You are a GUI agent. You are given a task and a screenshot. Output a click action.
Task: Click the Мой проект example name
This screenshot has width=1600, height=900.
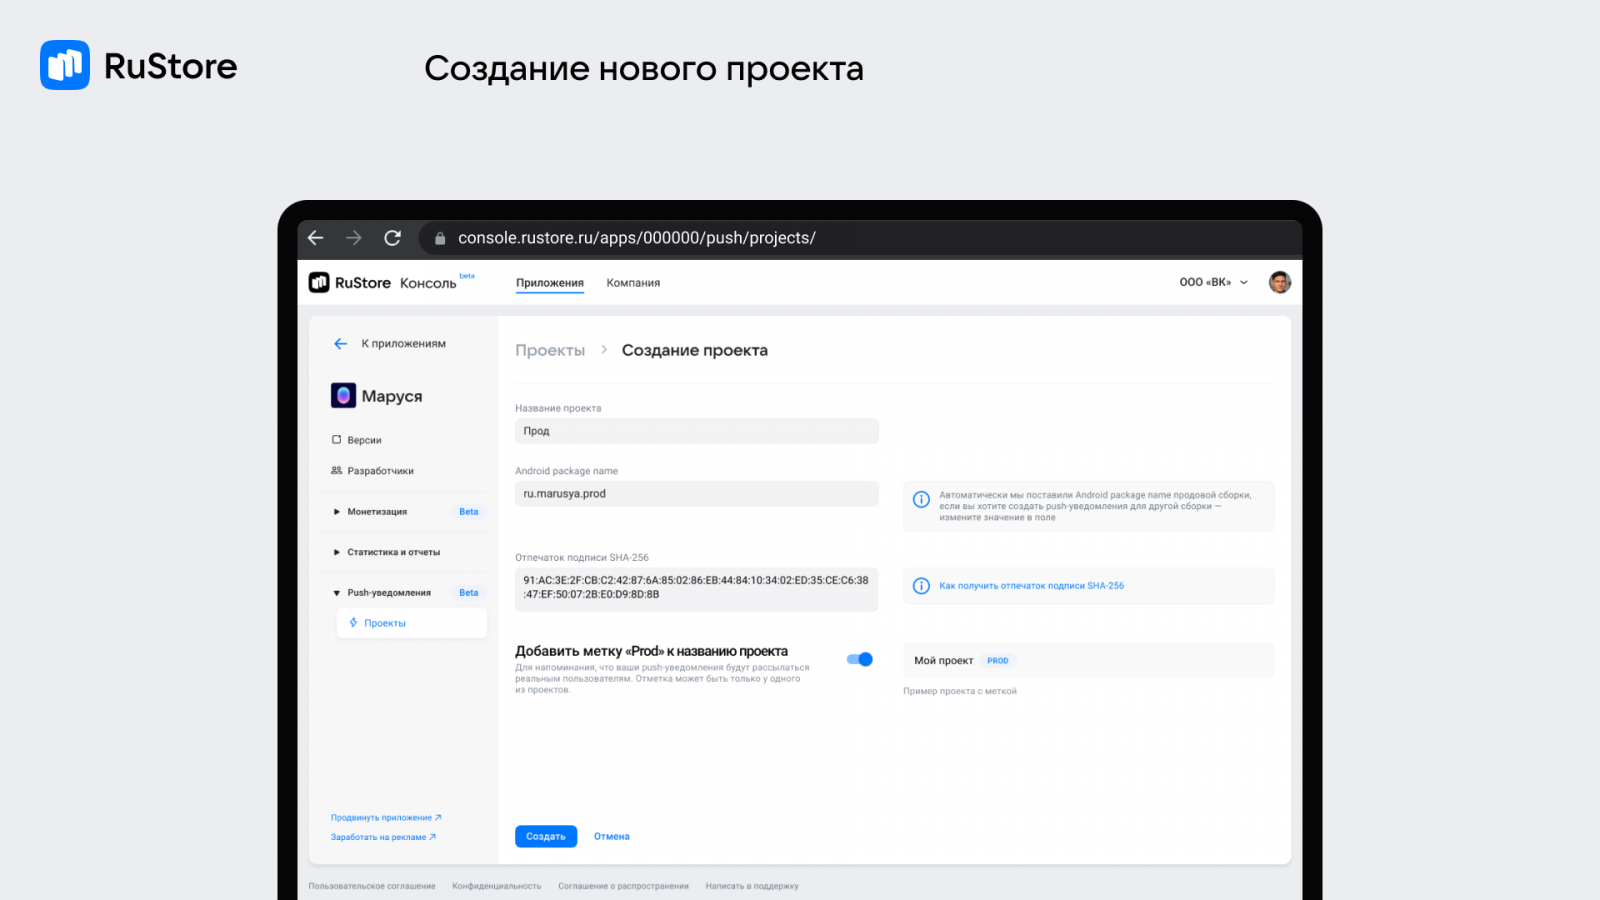click(x=943, y=661)
